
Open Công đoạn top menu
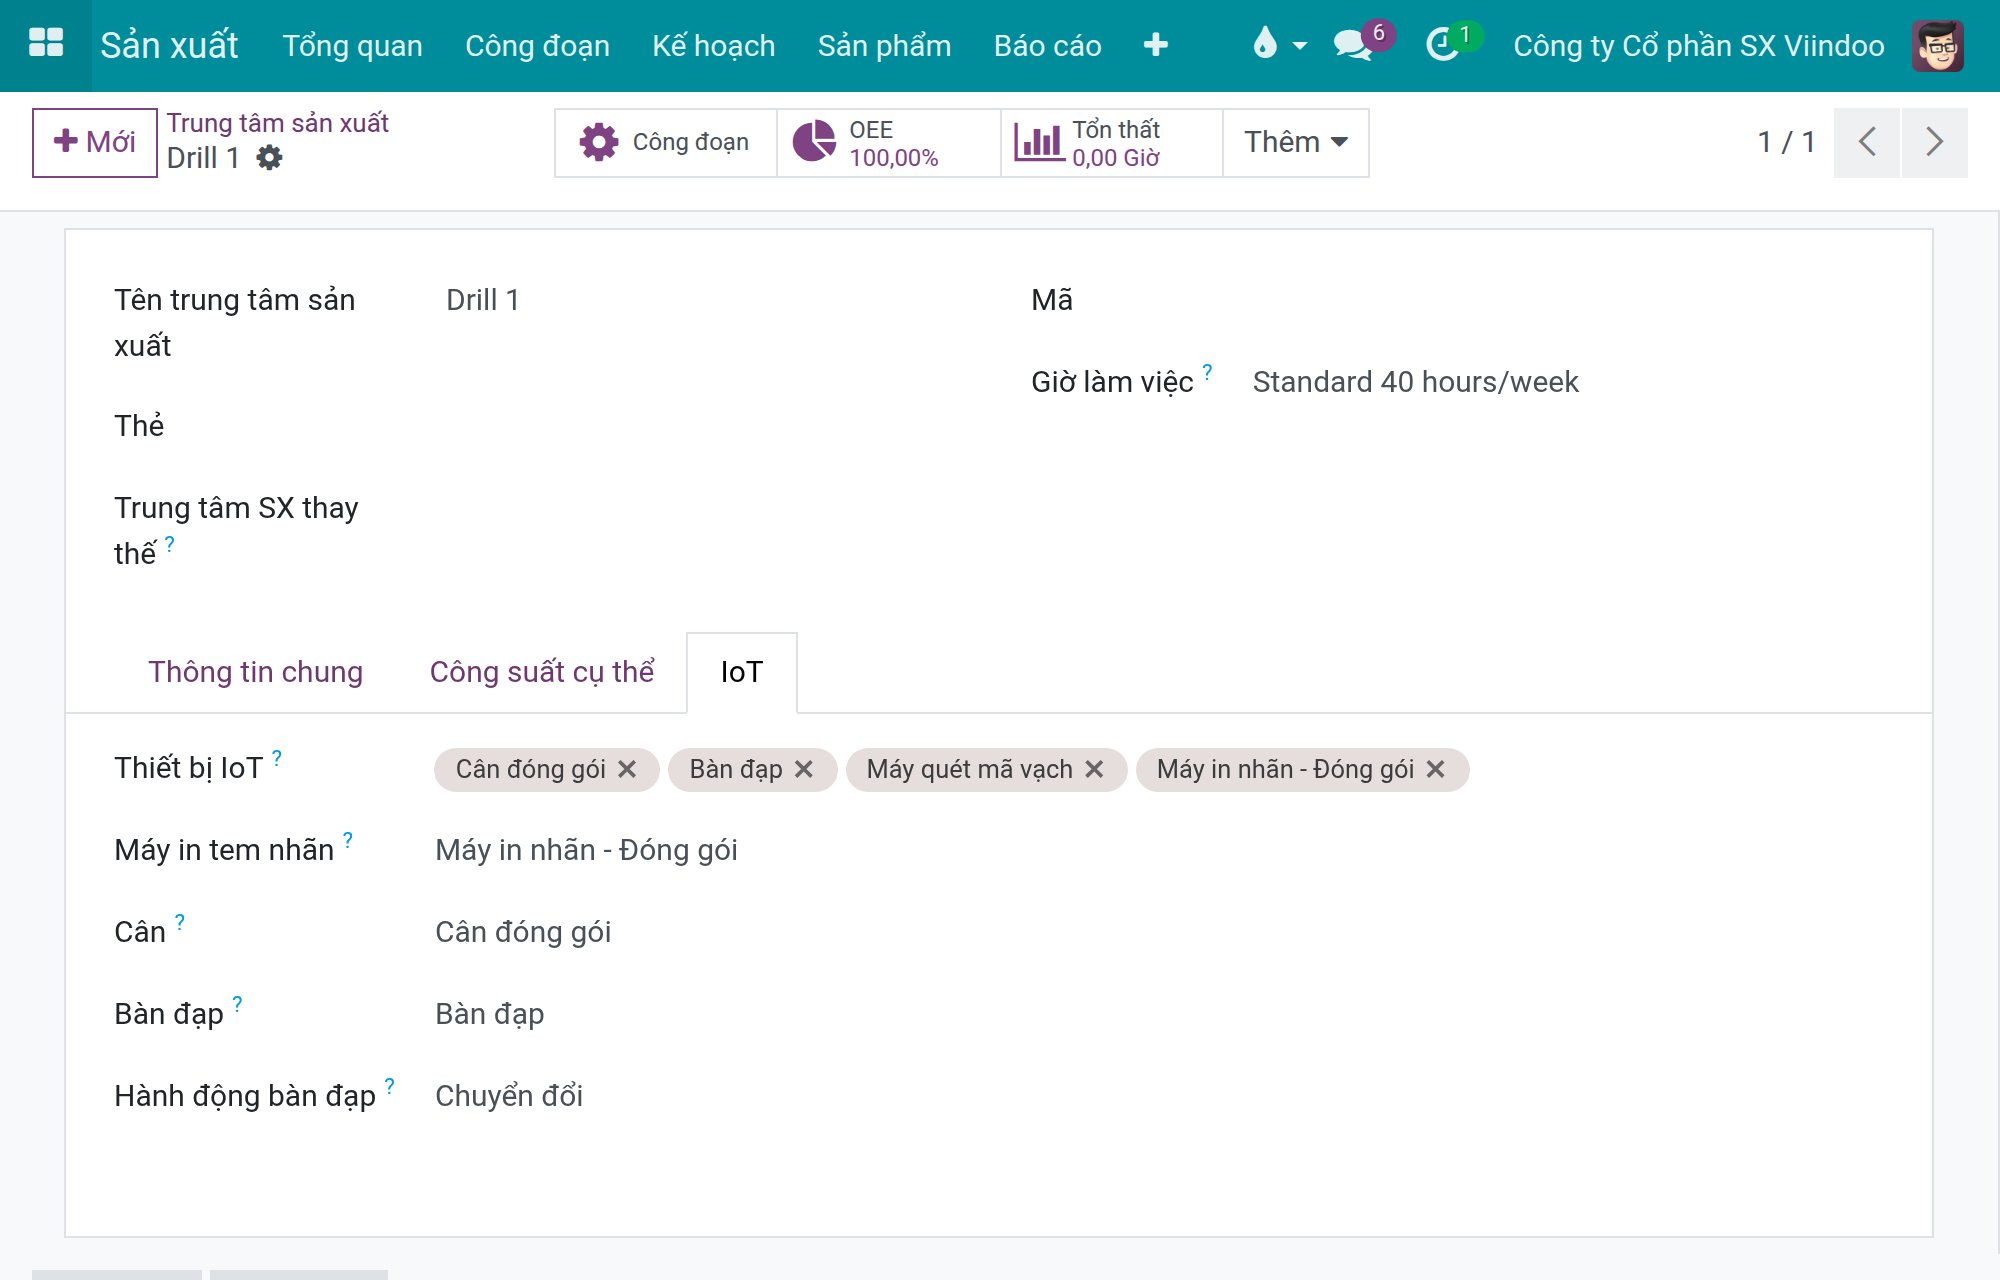(x=537, y=46)
